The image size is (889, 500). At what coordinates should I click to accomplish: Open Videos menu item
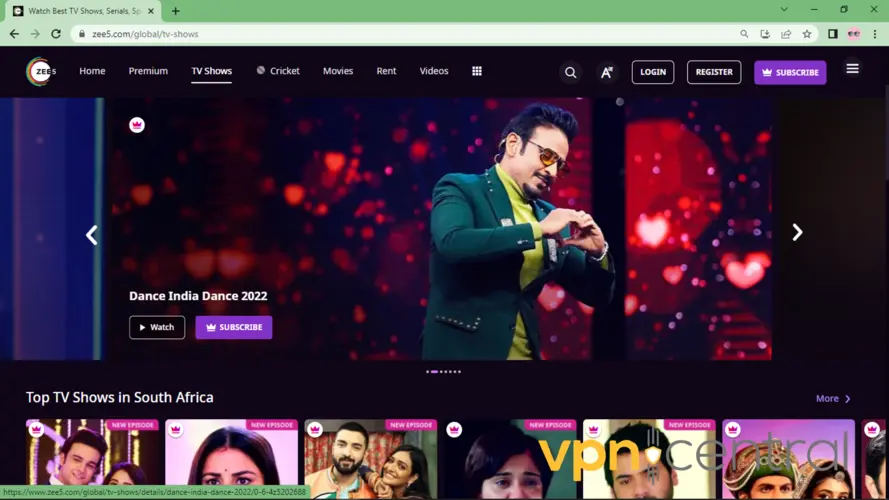pyautogui.click(x=434, y=71)
